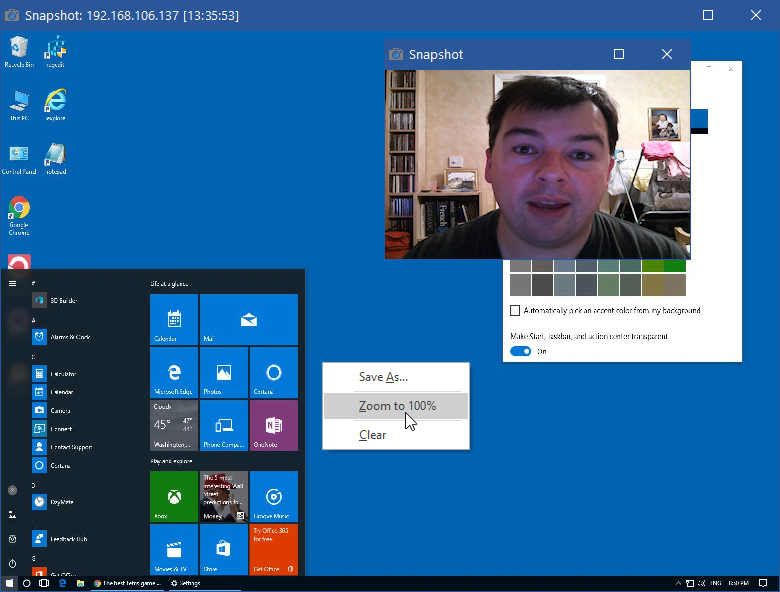
Task: Open the purple OneNote tile
Action: coord(274,425)
